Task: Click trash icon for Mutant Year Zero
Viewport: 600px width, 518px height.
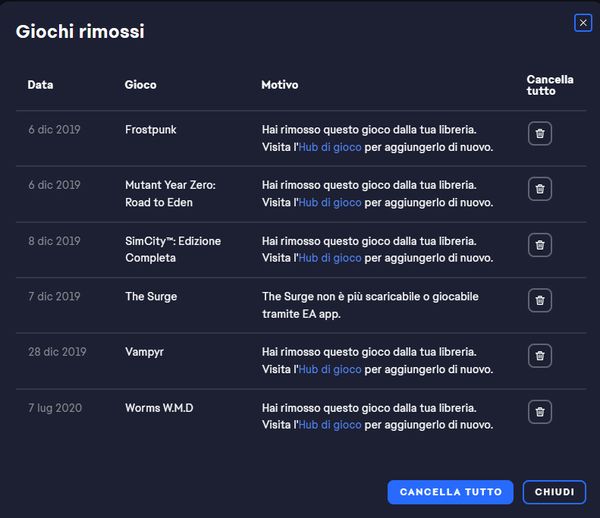Action: coord(539,189)
